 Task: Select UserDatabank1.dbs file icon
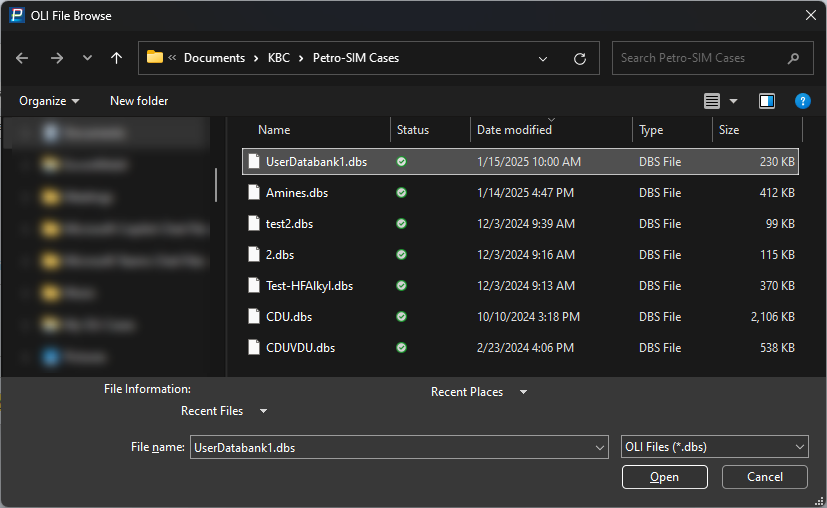click(254, 161)
